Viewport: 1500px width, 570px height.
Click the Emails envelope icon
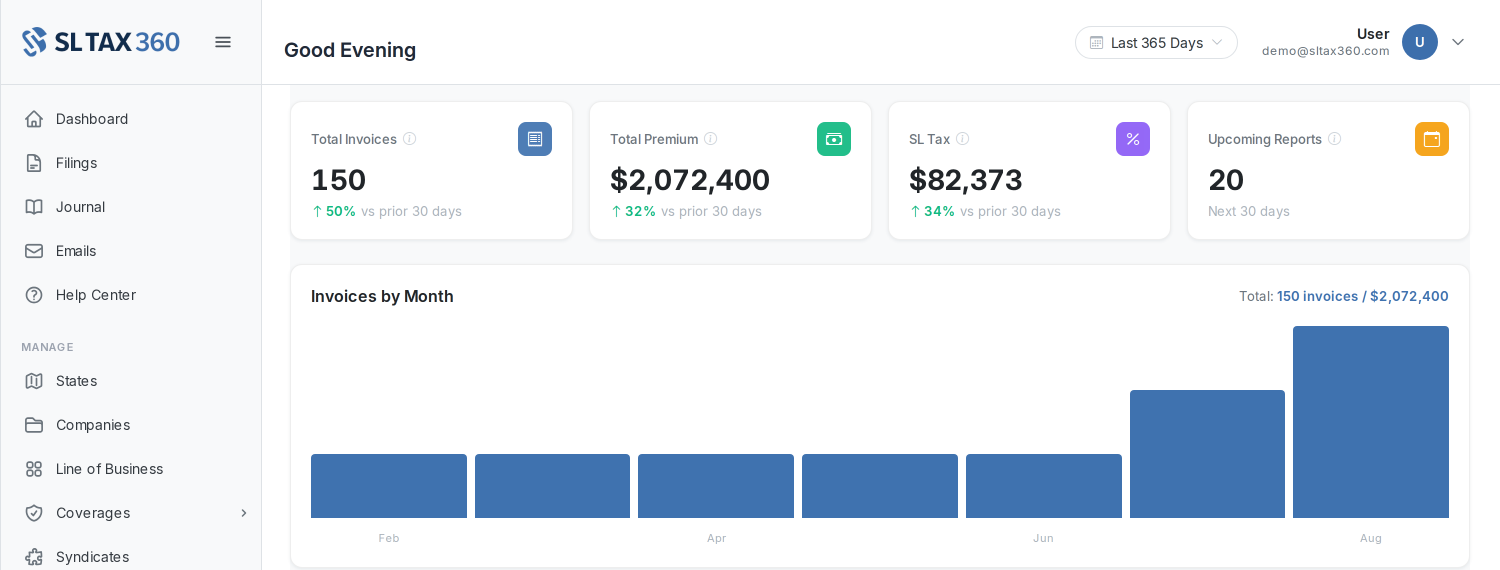pyautogui.click(x=34, y=251)
